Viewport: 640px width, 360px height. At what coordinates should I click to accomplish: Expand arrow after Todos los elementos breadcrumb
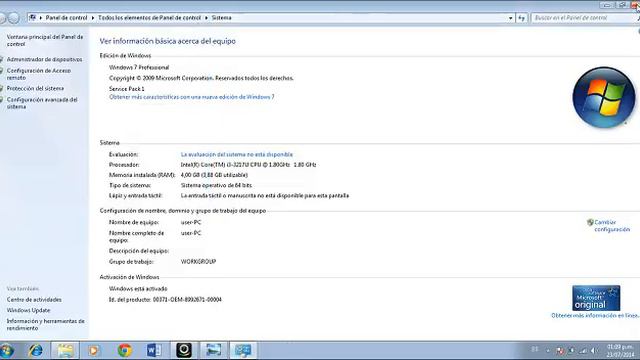coord(206,18)
